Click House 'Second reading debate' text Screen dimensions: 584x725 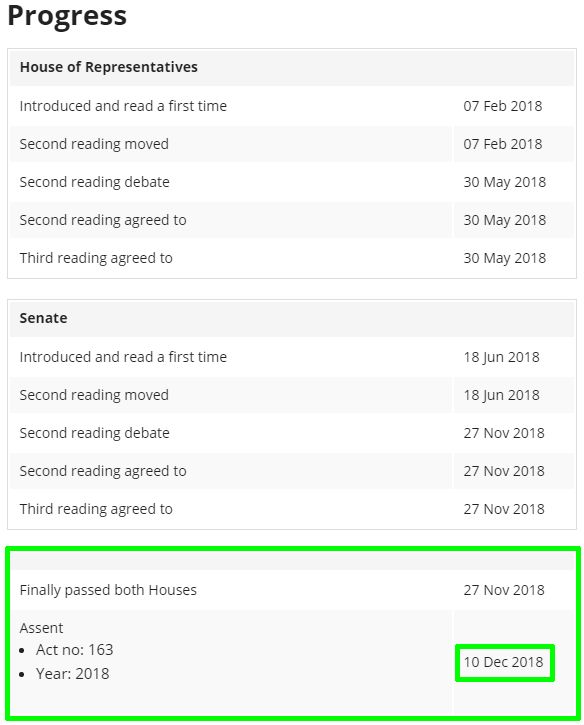[94, 182]
